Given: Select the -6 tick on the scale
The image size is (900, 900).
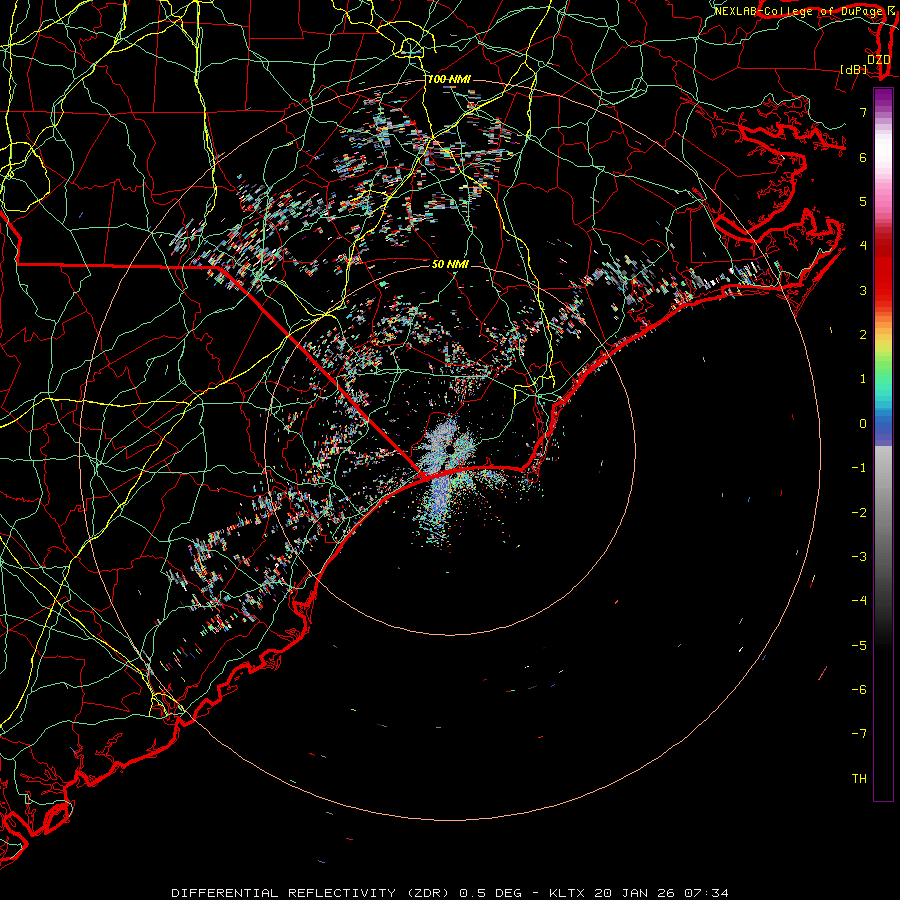Looking at the screenshot, I should click(x=859, y=690).
